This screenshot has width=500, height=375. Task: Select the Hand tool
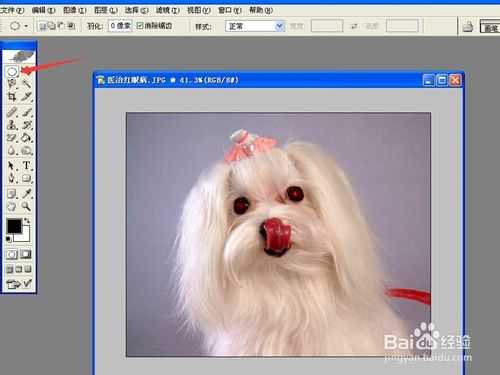point(12,207)
